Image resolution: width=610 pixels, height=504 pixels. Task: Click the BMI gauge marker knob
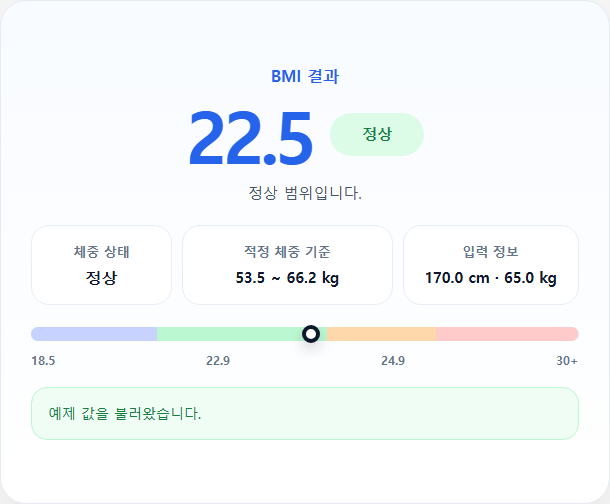[311, 334]
